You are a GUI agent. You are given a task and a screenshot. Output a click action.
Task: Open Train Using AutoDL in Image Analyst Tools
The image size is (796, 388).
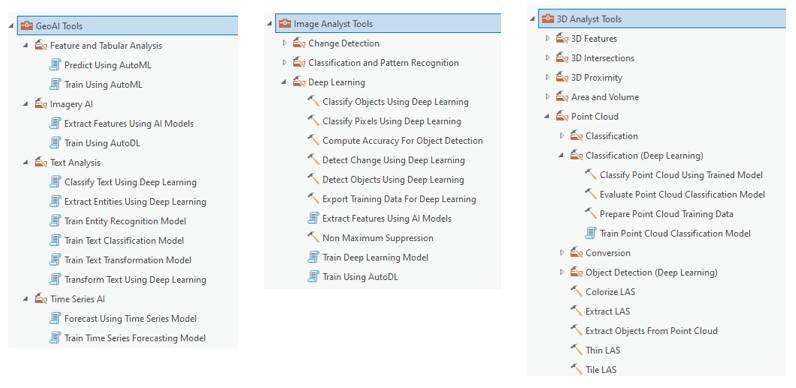[360, 277]
